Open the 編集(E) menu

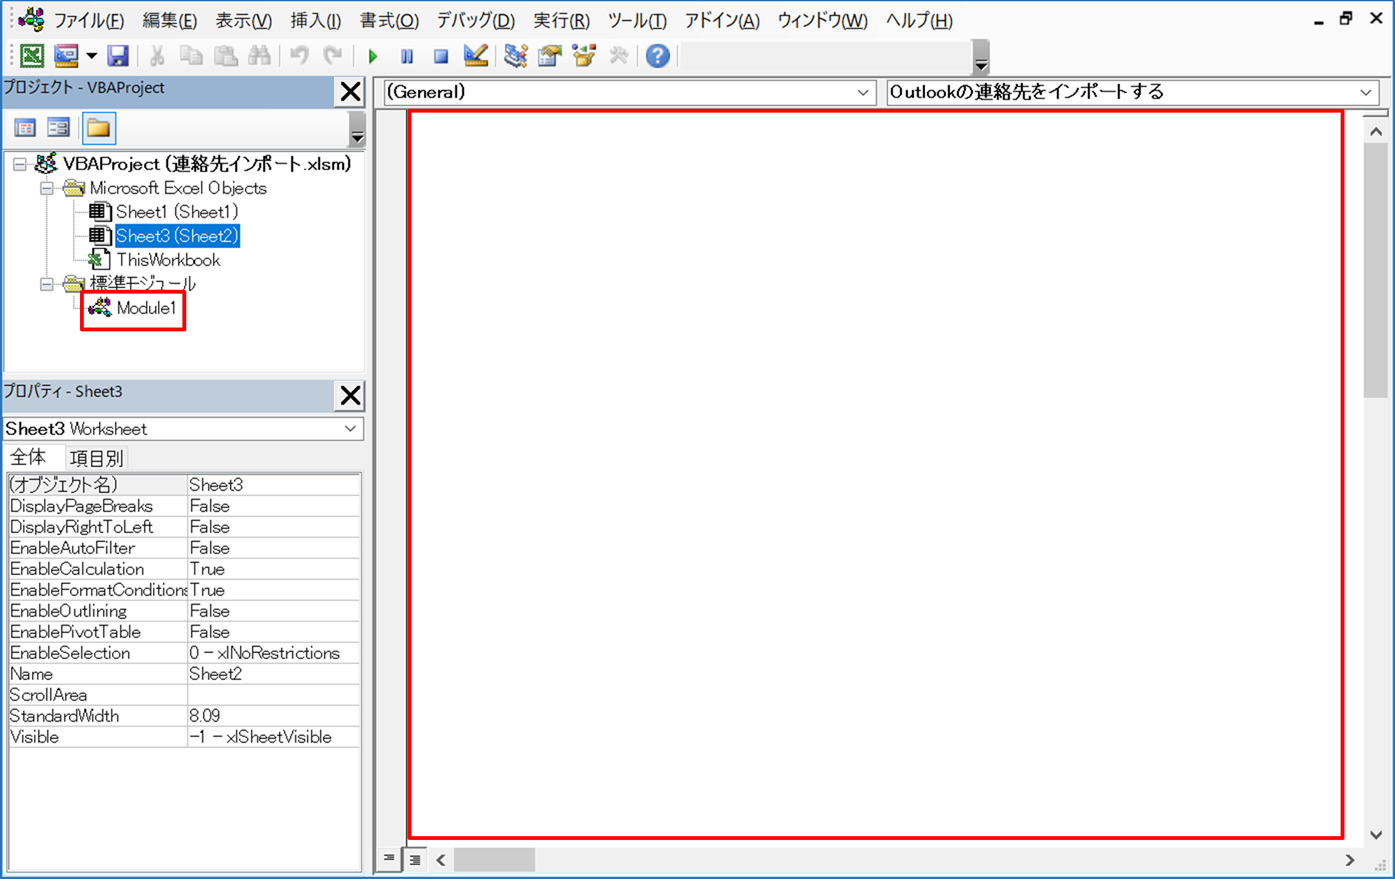tap(170, 20)
